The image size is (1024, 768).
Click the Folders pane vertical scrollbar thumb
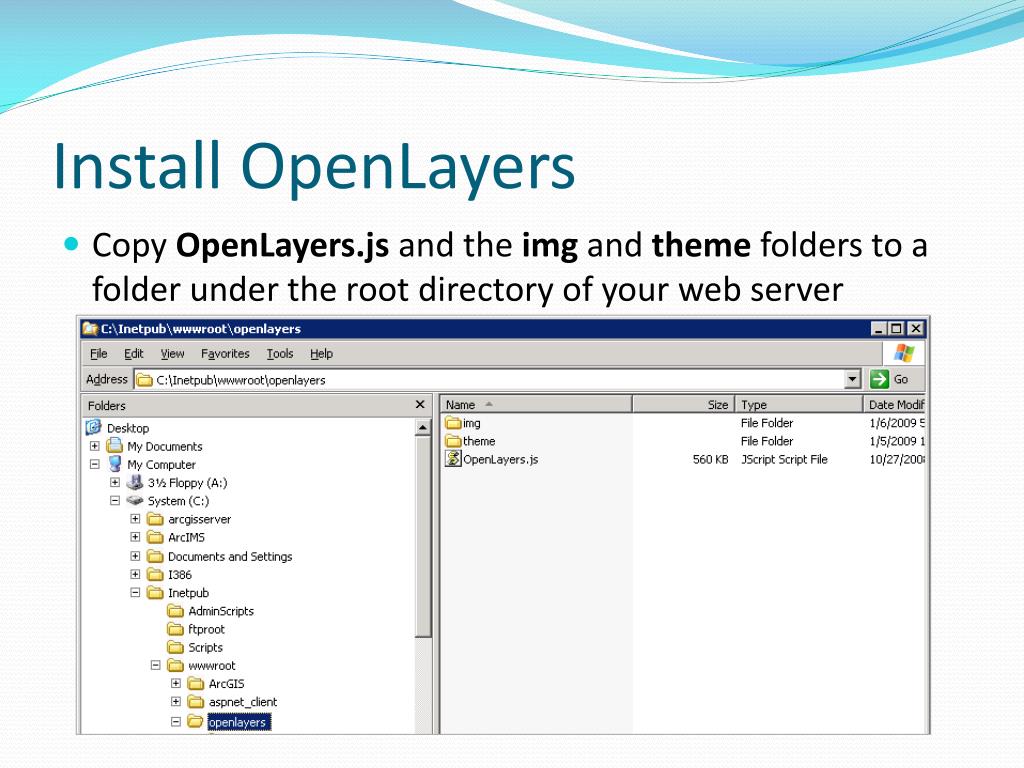coord(423,537)
